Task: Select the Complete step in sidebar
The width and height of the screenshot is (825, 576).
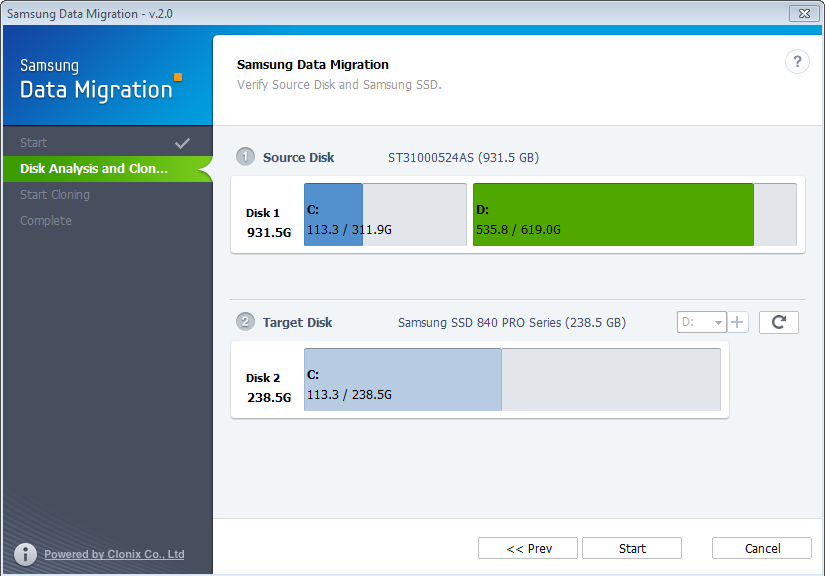Action: pos(107,221)
